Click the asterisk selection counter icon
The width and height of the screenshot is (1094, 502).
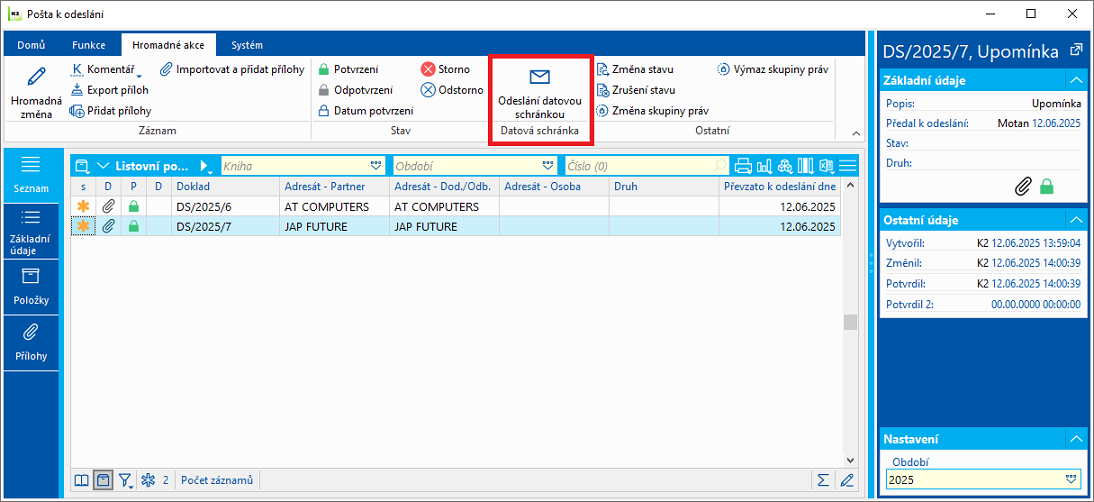click(149, 480)
